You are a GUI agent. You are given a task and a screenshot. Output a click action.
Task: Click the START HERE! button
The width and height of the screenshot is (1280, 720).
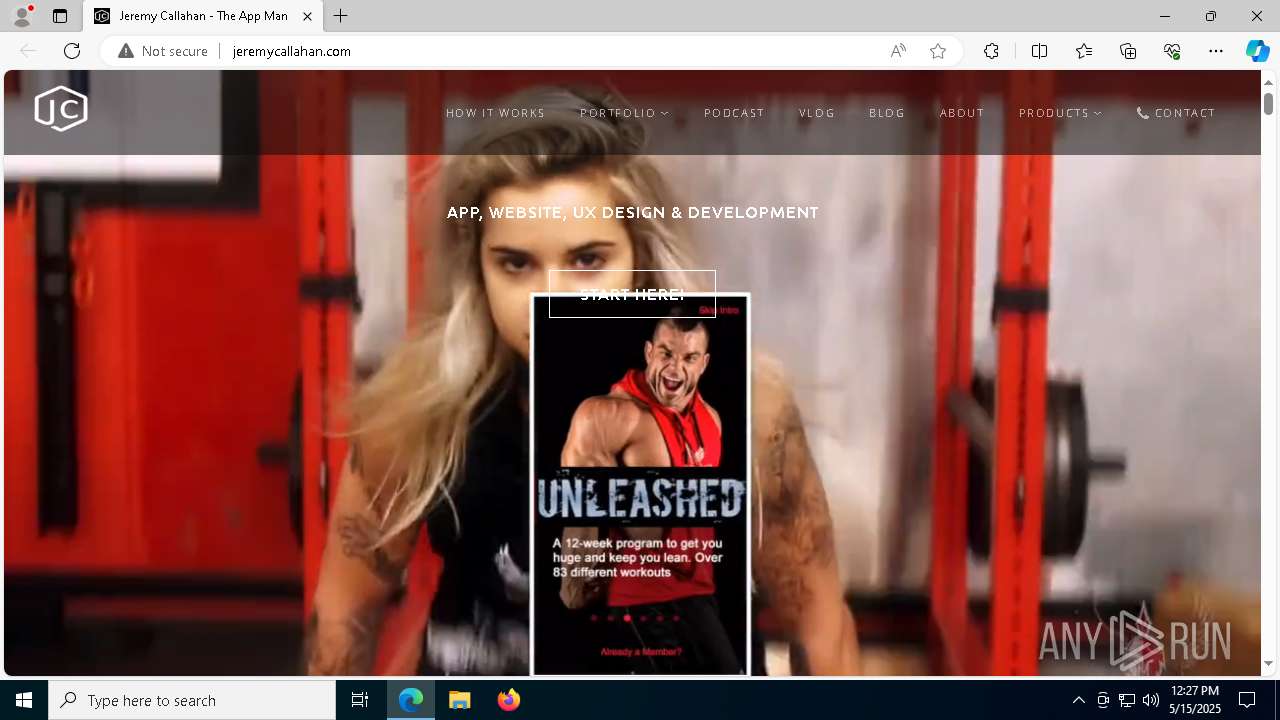(632, 294)
